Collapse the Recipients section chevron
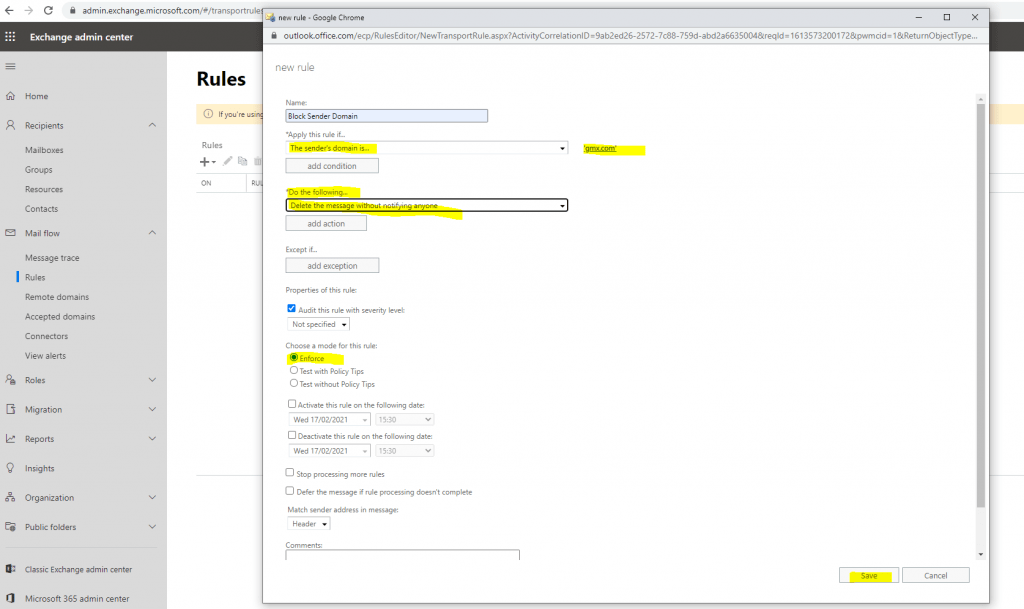1024x609 pixels. (152, 125)
